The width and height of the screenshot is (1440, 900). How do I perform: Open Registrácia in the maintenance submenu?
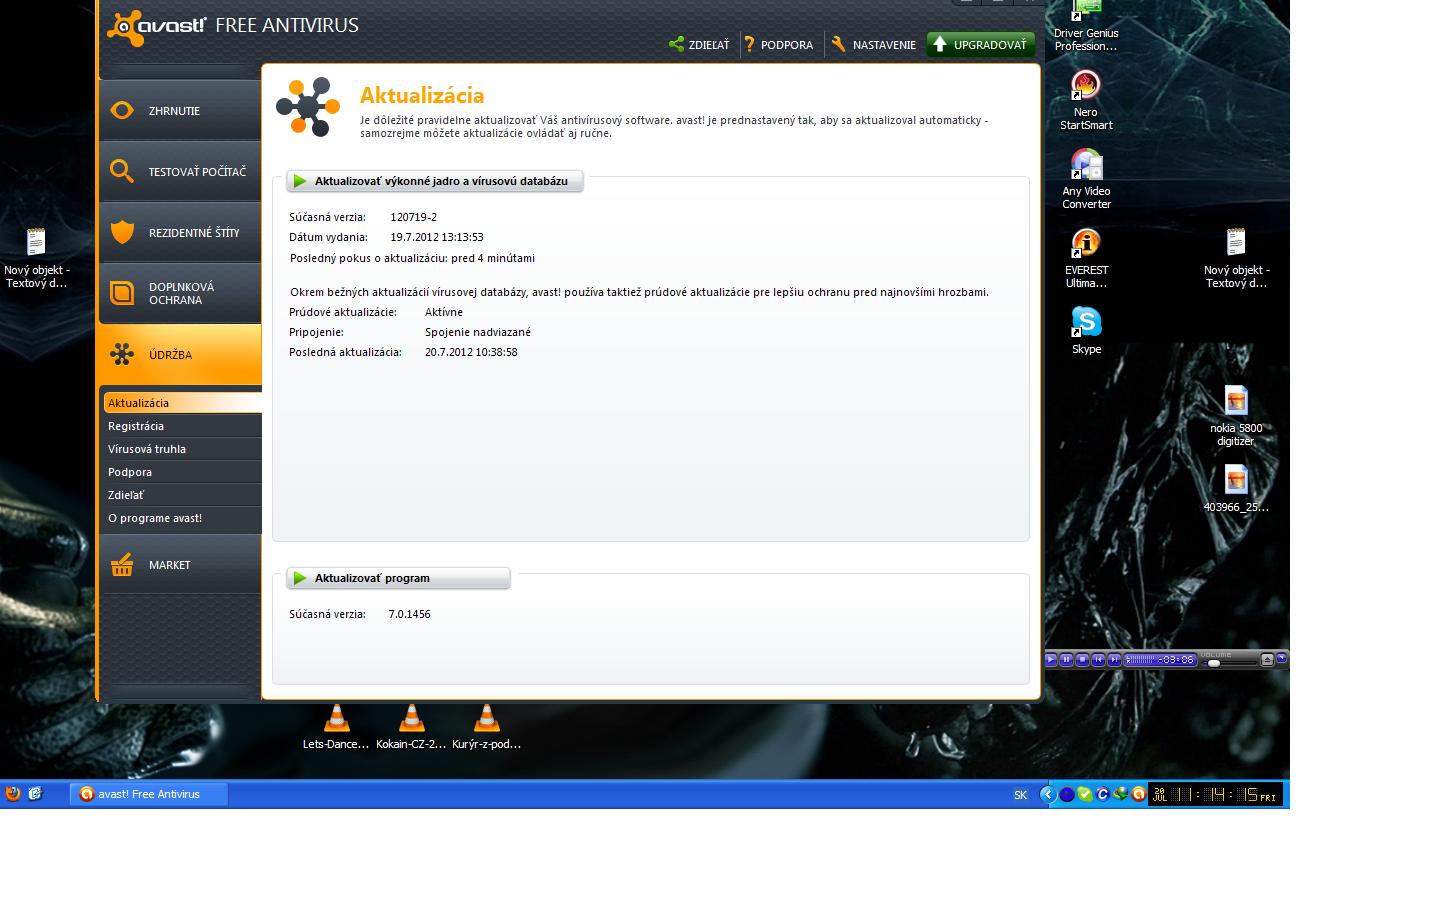tap(183, 426)
